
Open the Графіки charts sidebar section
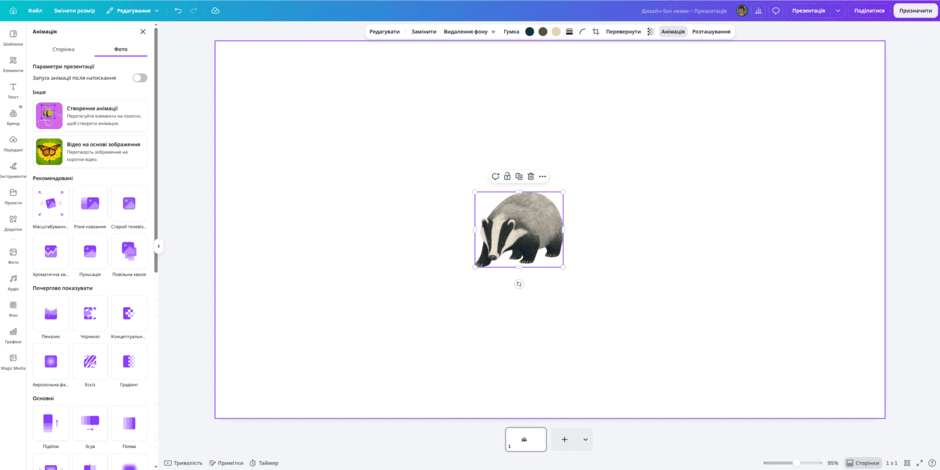point(13,335)
